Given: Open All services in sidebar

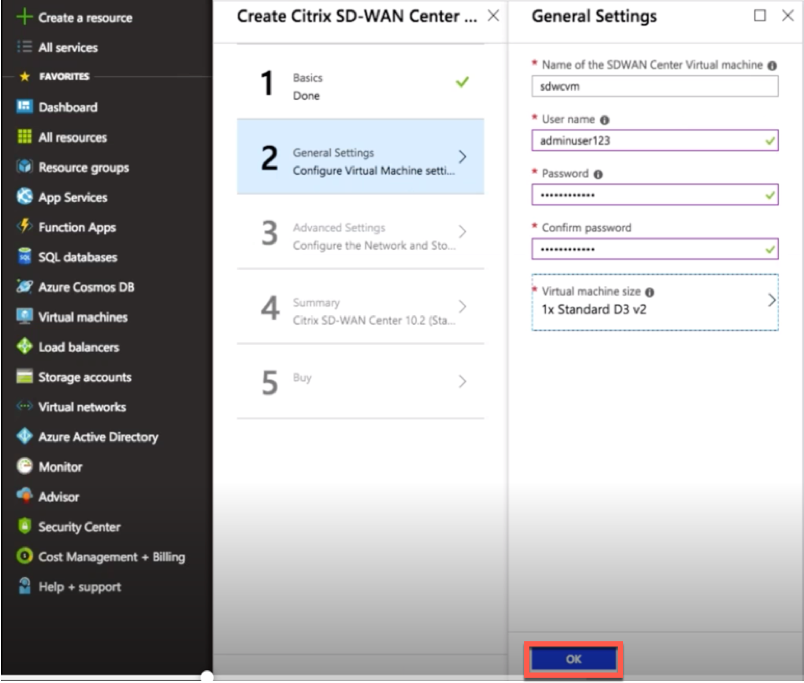Looking at the screenshot, I should (68, 47).
